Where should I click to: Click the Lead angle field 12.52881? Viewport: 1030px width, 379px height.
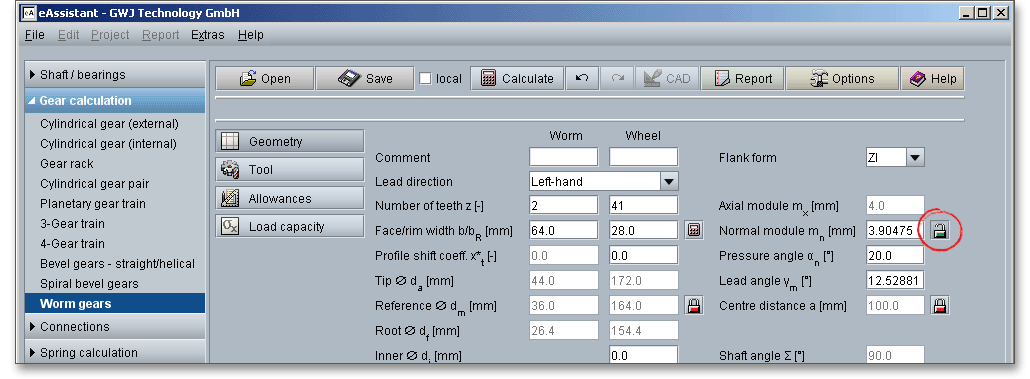tap(895, 280)
